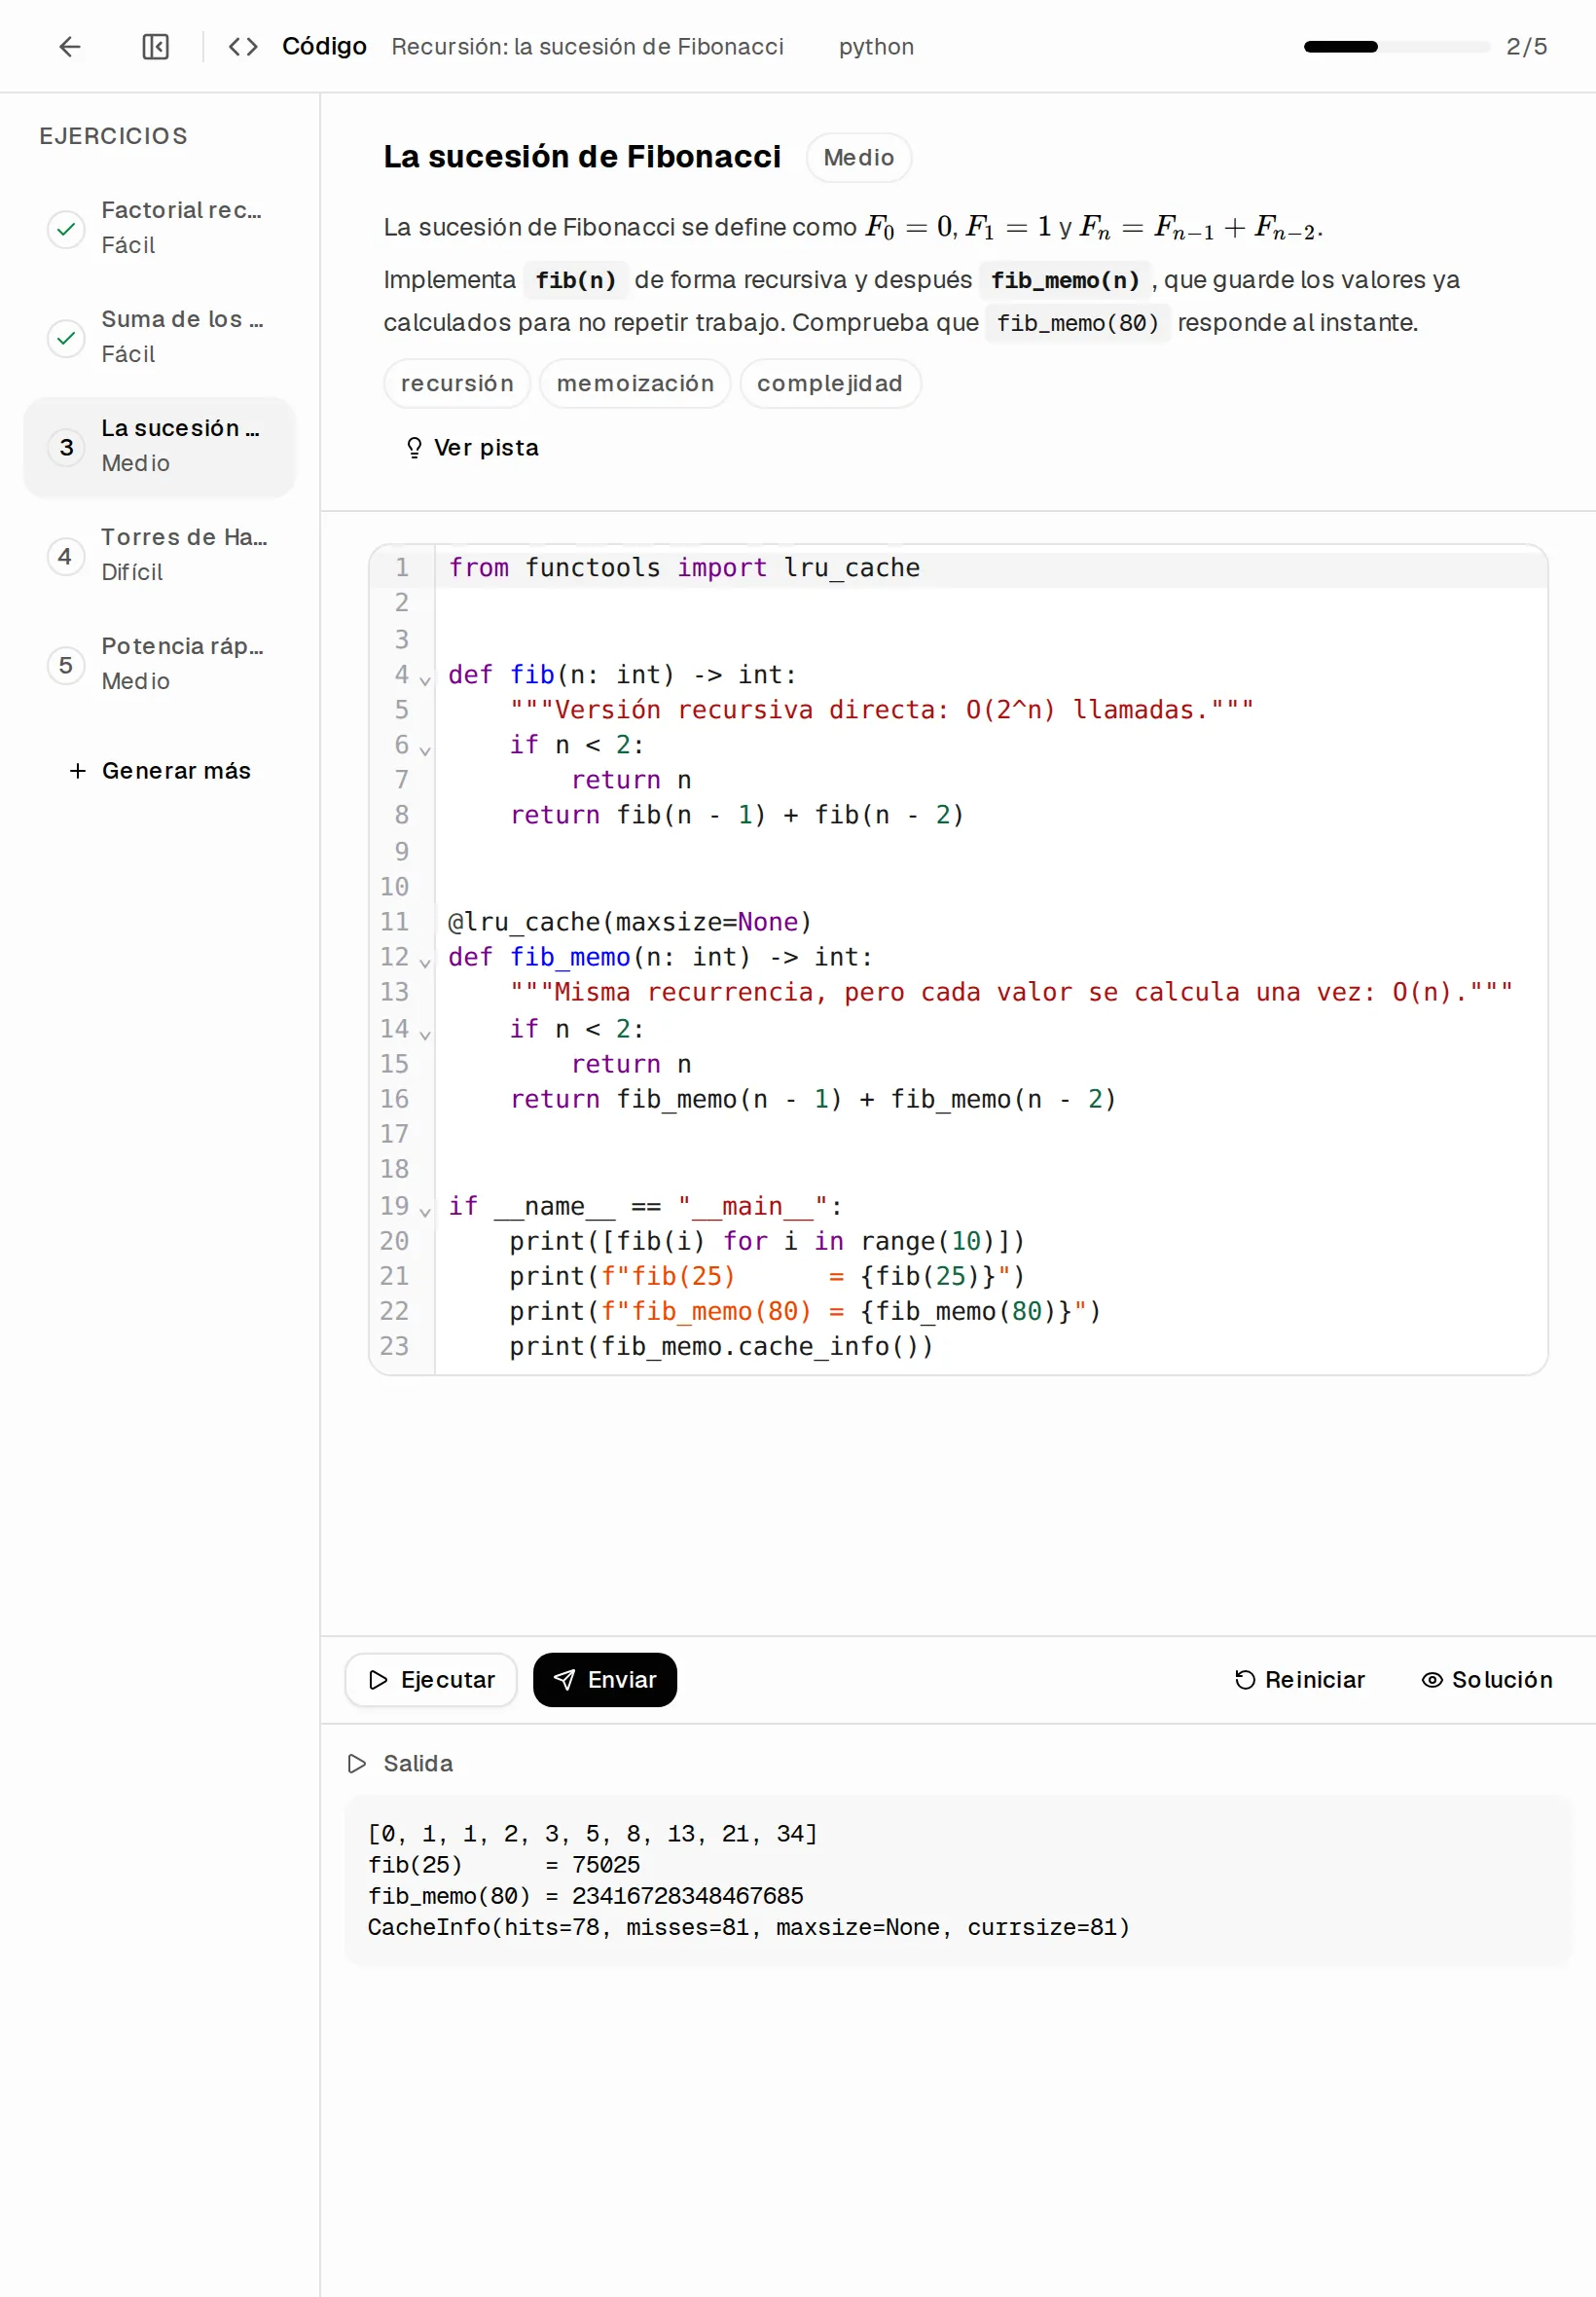Image resolution: width=1596 pixels, height=2297 pixels.
Task: Click the back arrow icon
Action: 70,46
